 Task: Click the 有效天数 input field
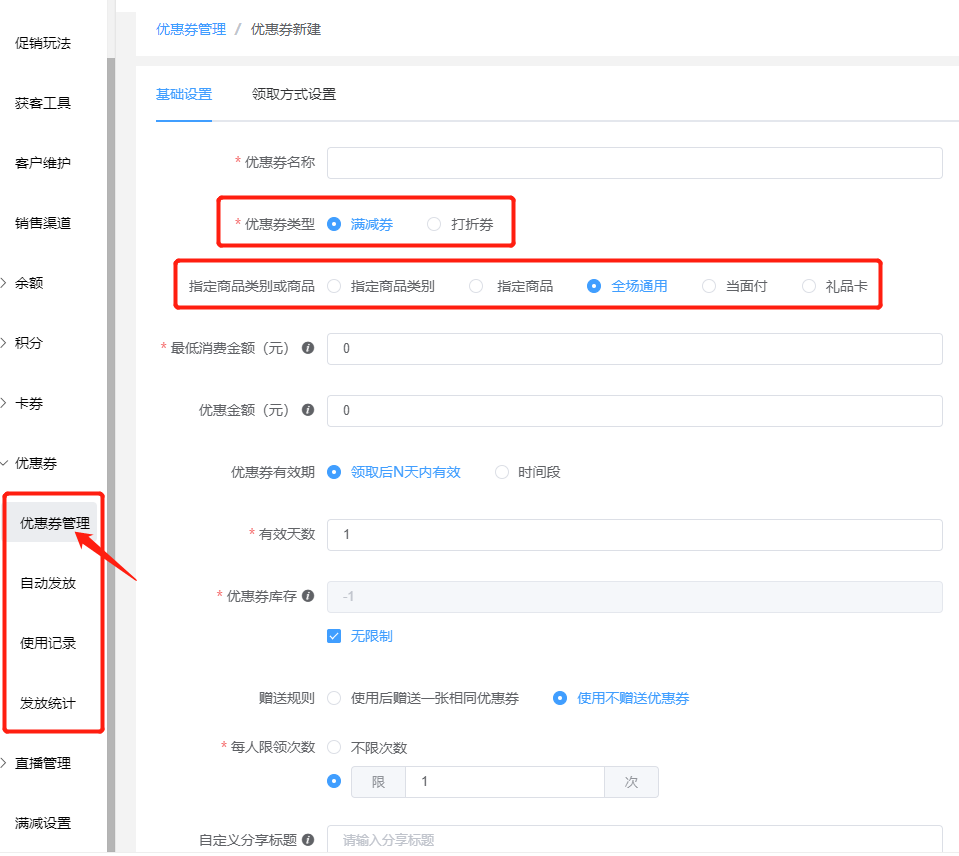coord(634,535)
